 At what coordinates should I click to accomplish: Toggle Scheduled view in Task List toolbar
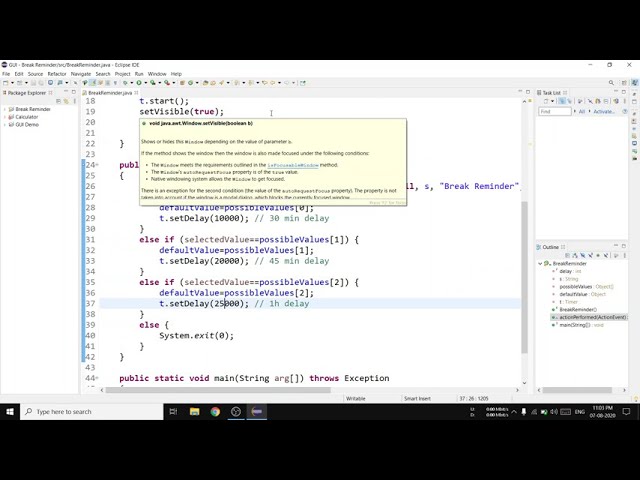click(x=569, y=101)
